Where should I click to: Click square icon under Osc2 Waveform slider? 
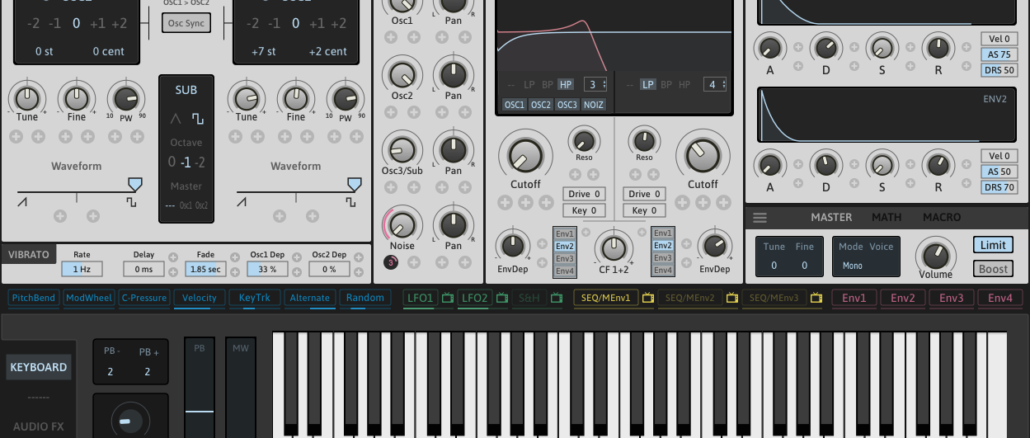(x=351, y=202)
